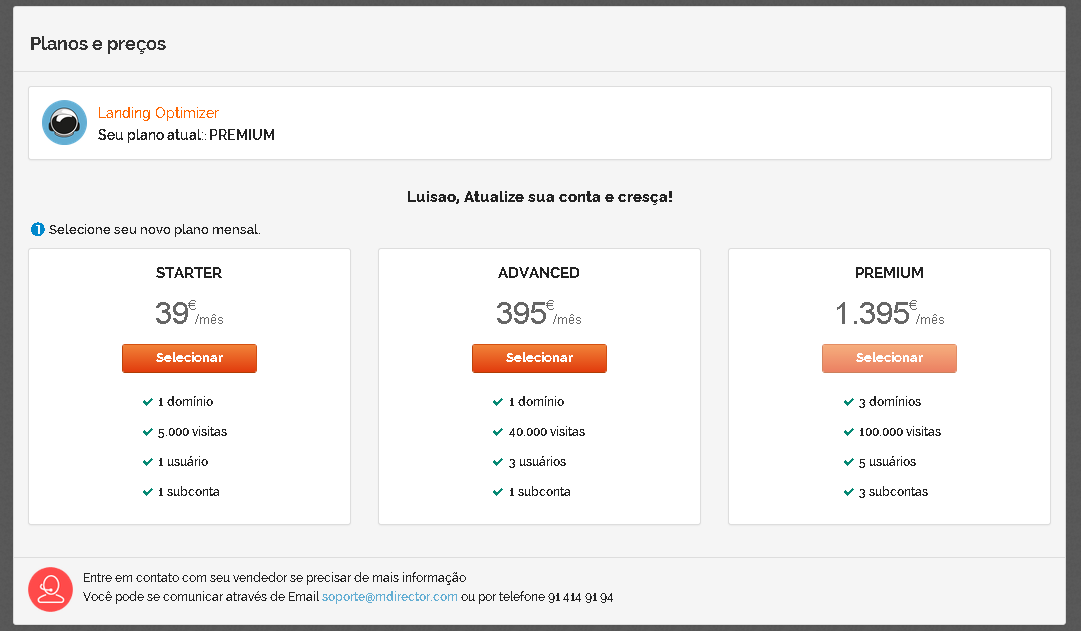Click checkmark next to PREMIUM 5 usuários
Screen dimensions: 1081x631
pyautogui.click(x=848, y=462)
